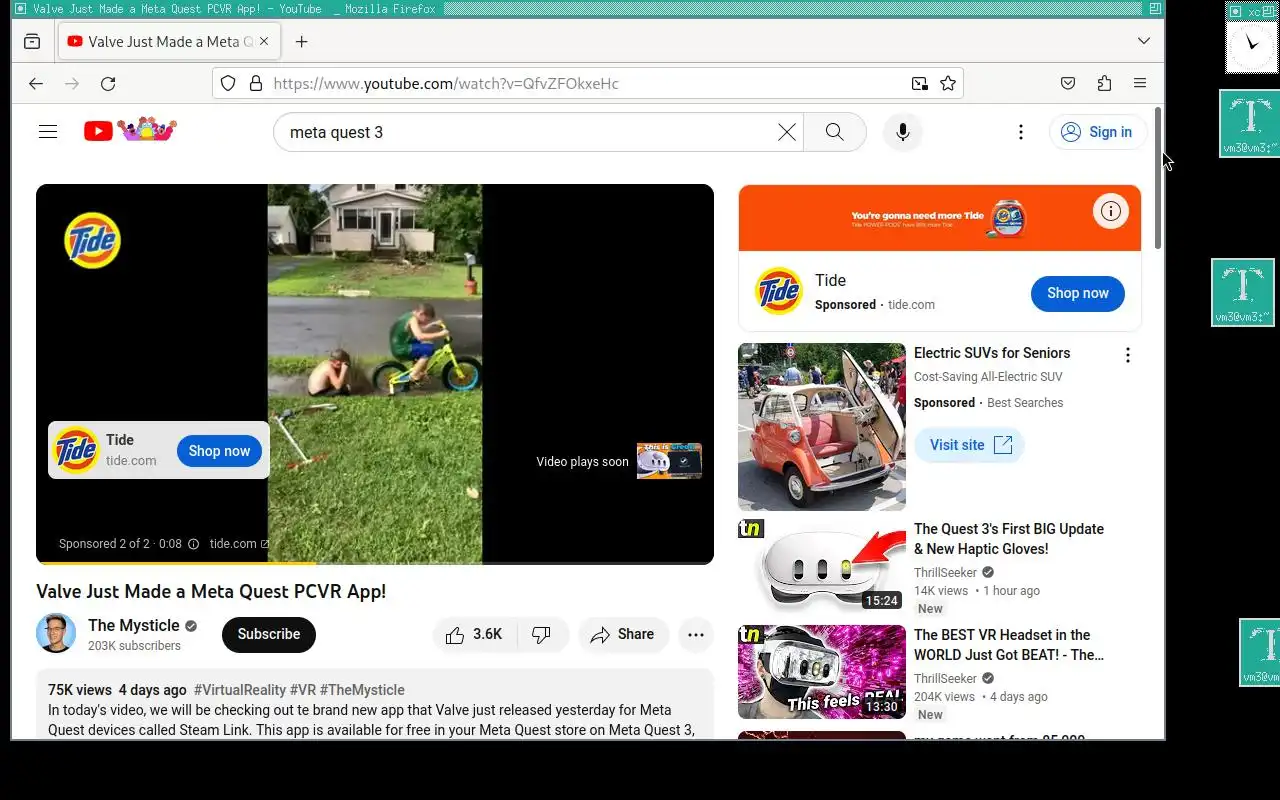Show site security padlock info
The height and width of the screenshot is (800, 1280).
point(255,84)
